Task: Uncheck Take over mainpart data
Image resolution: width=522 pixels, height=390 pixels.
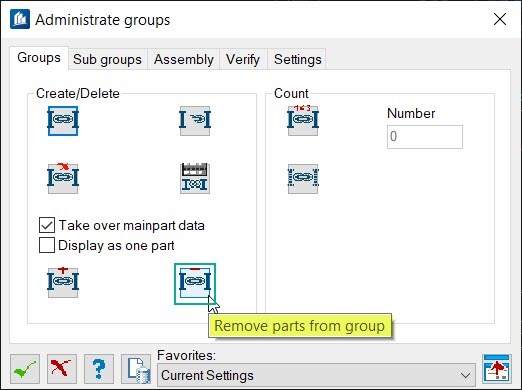Action: tap(47, 225)
